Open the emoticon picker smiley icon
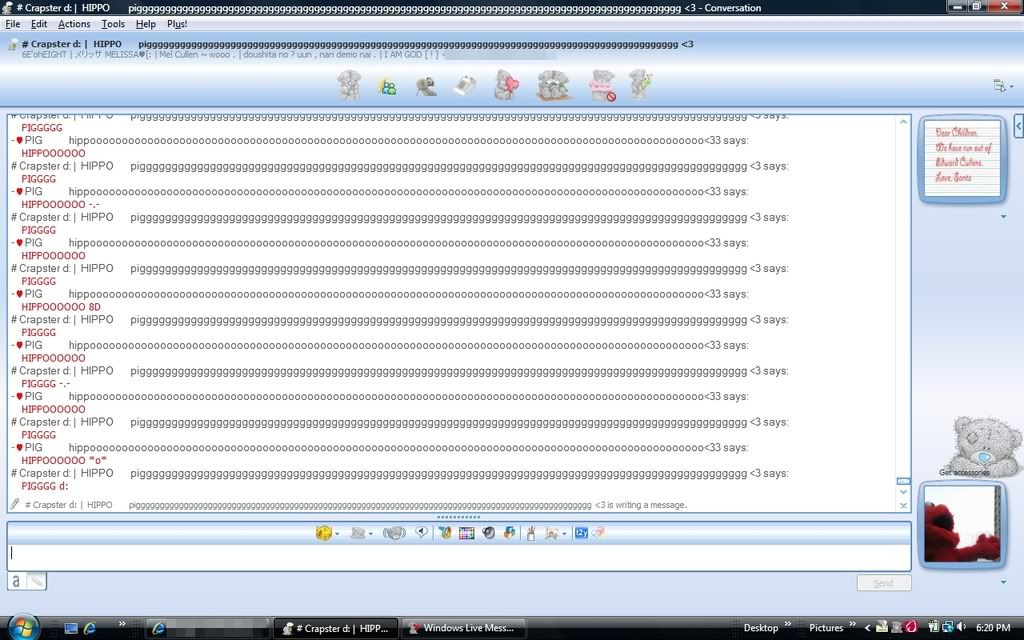The height and width of the screenshot is (640, 1024). pyautogui.click(x=323, y=533)
